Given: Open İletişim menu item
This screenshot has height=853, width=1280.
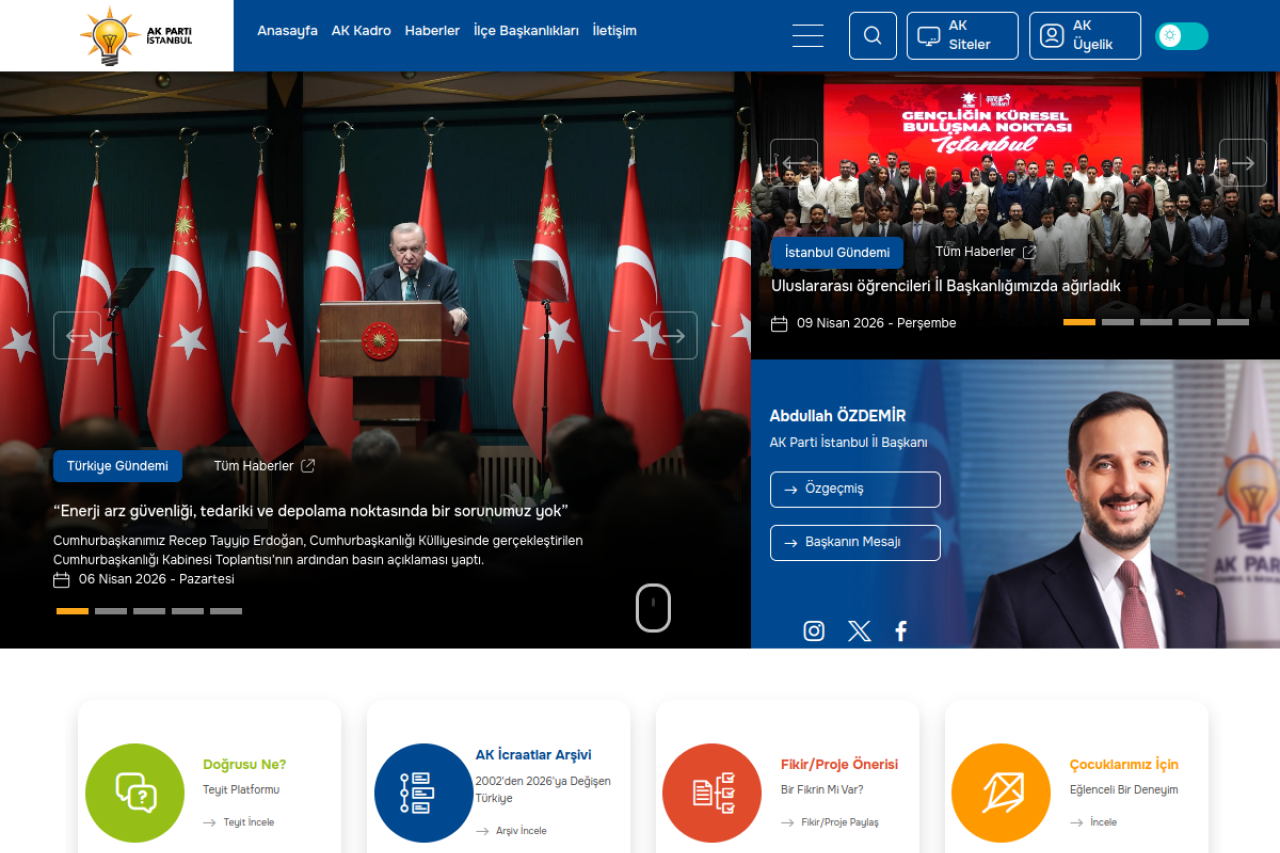Looking at the screenshot, I should click(614, 31).
